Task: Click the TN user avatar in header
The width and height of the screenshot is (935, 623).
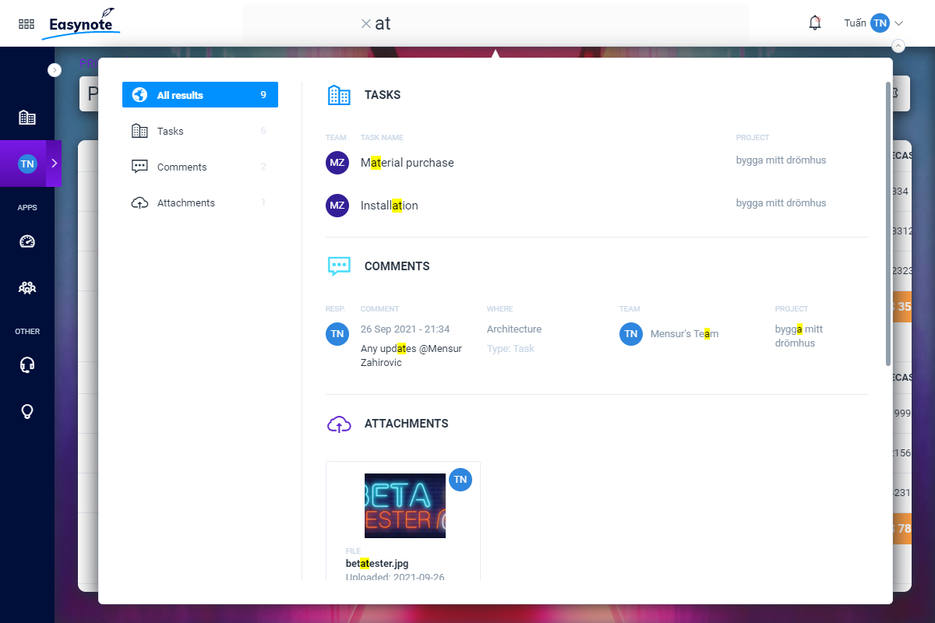Action: click(x=880, y=23)
